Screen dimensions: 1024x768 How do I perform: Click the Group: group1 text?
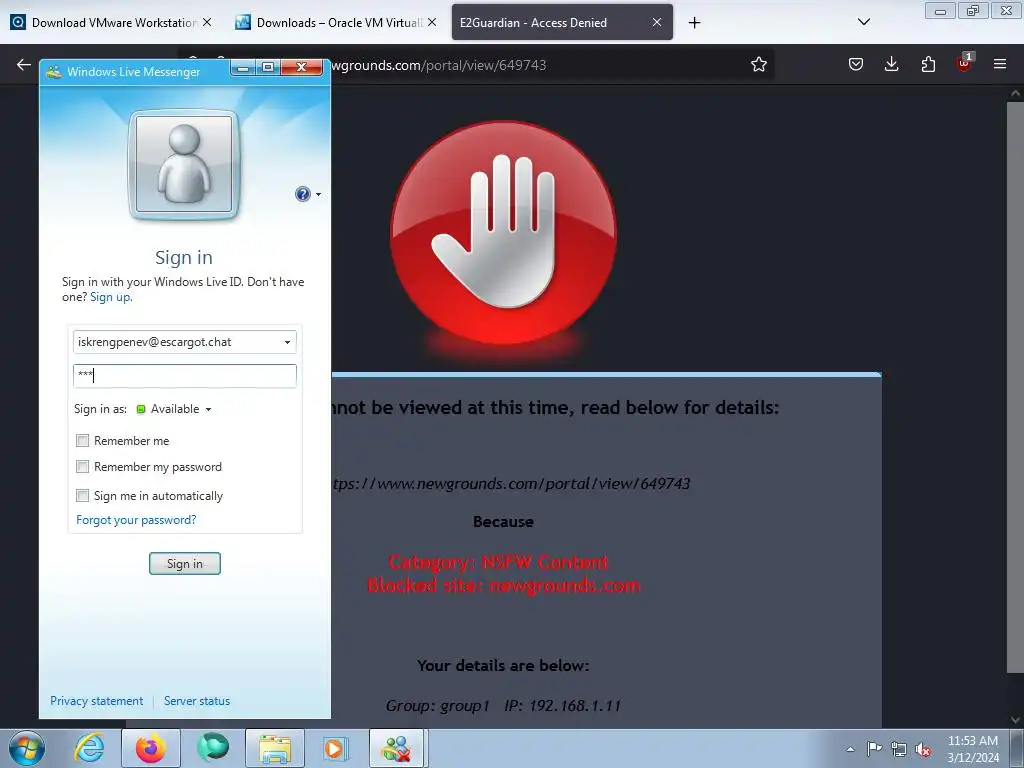[437, 706]
